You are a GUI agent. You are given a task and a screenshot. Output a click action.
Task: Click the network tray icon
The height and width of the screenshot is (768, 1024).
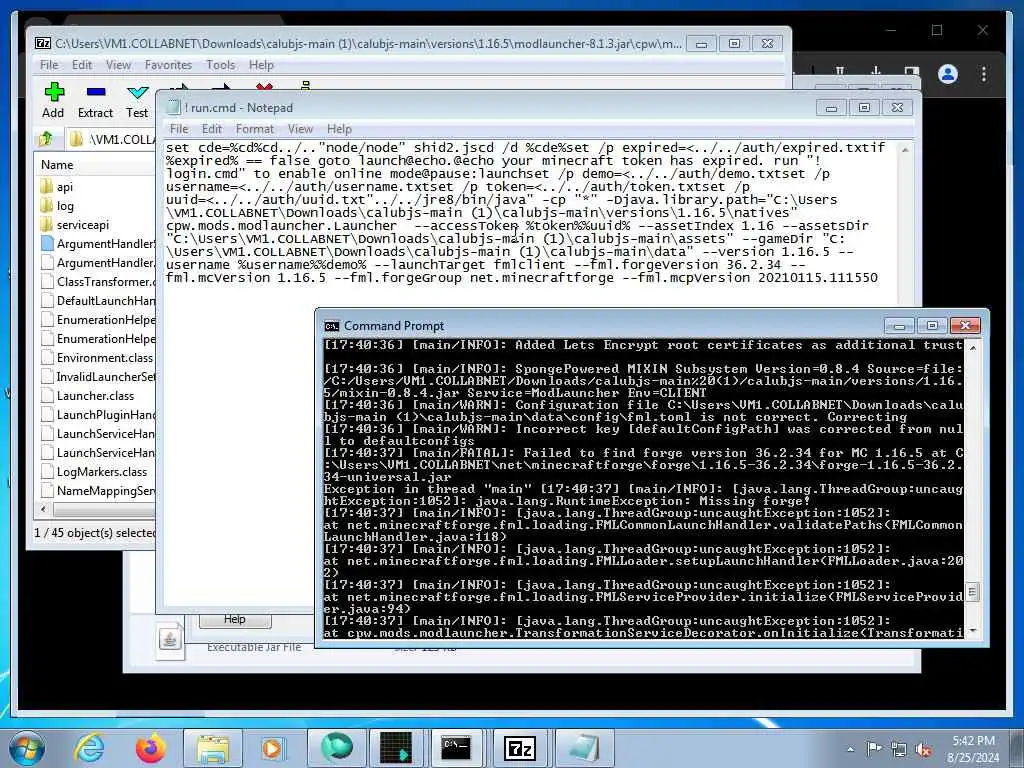[899, 749]
